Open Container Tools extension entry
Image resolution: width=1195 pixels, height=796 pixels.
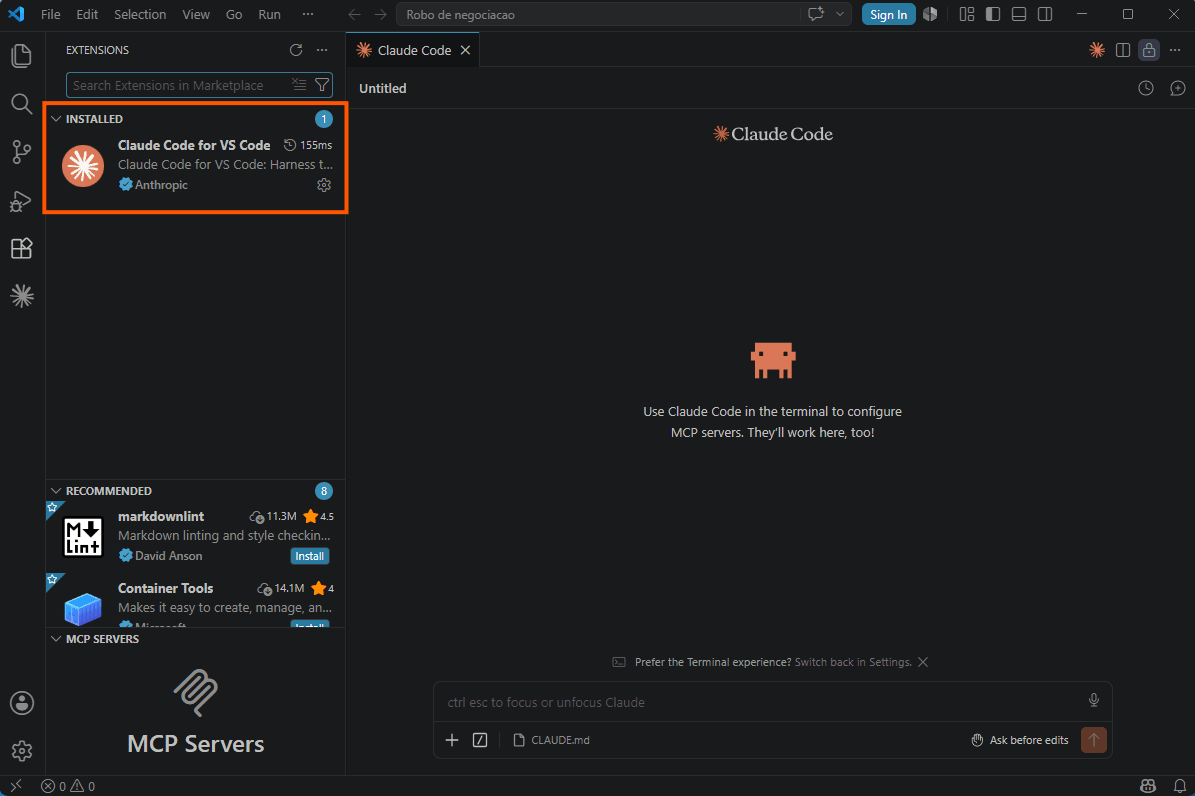(196, 602)
